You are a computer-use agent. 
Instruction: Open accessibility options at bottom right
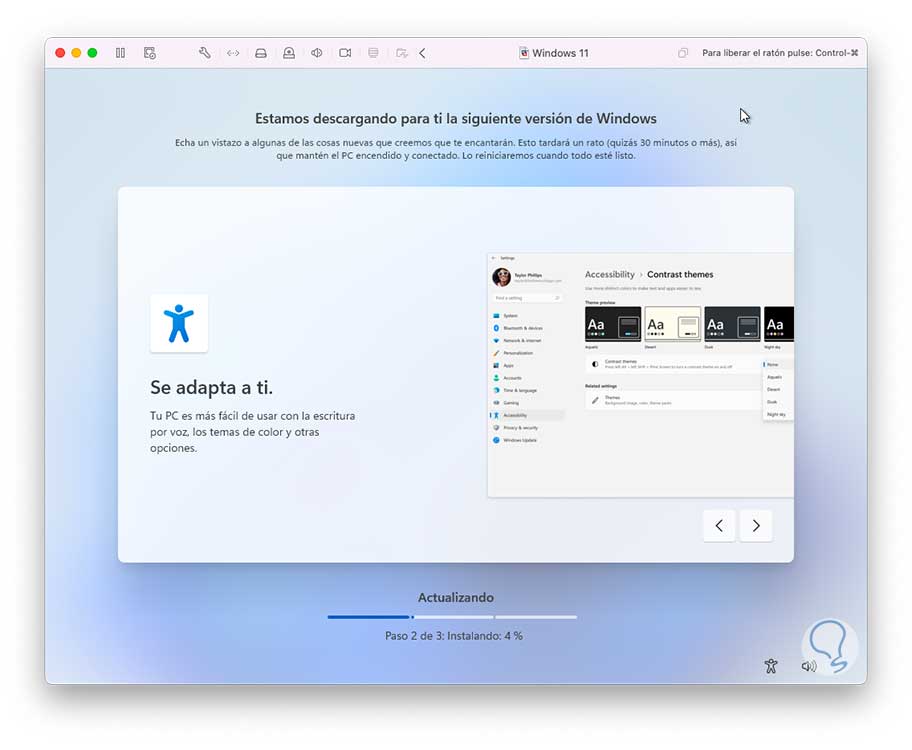[771, 666]
